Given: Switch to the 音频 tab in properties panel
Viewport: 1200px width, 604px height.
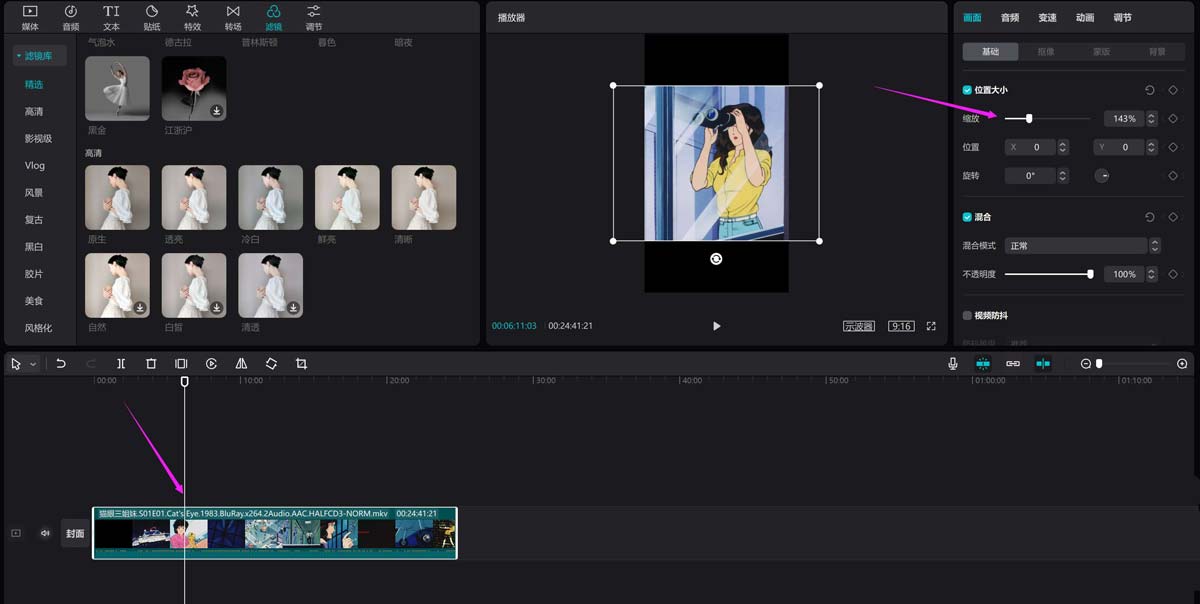Looking at the screenshot, I should point(1010,18).
